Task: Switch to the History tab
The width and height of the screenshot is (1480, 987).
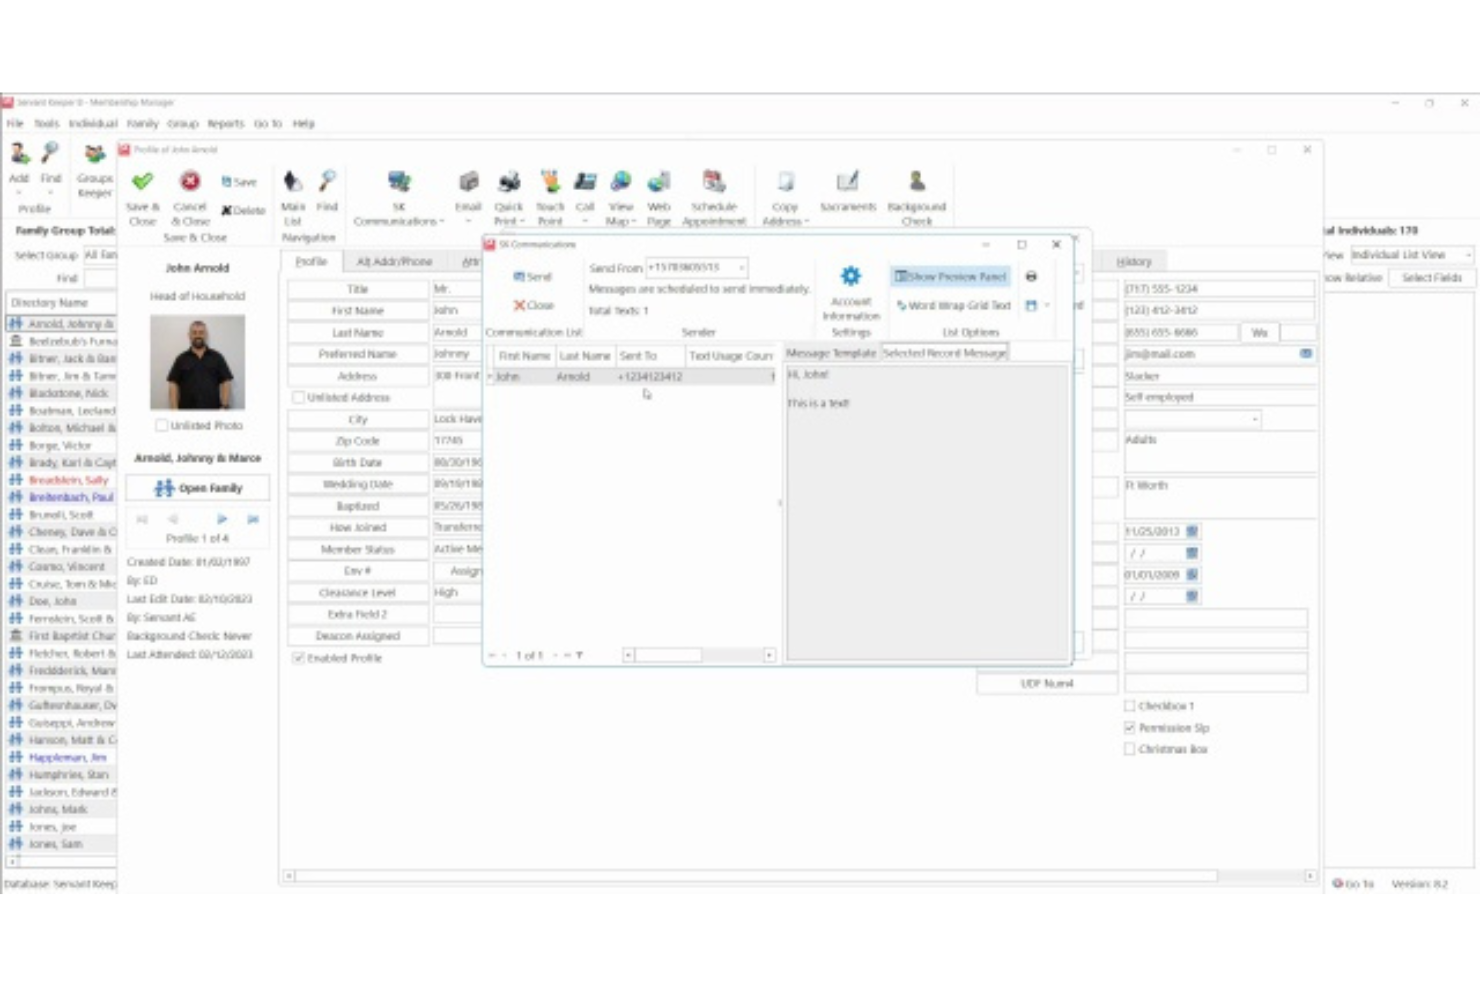Action: [x=1133, y=261]
